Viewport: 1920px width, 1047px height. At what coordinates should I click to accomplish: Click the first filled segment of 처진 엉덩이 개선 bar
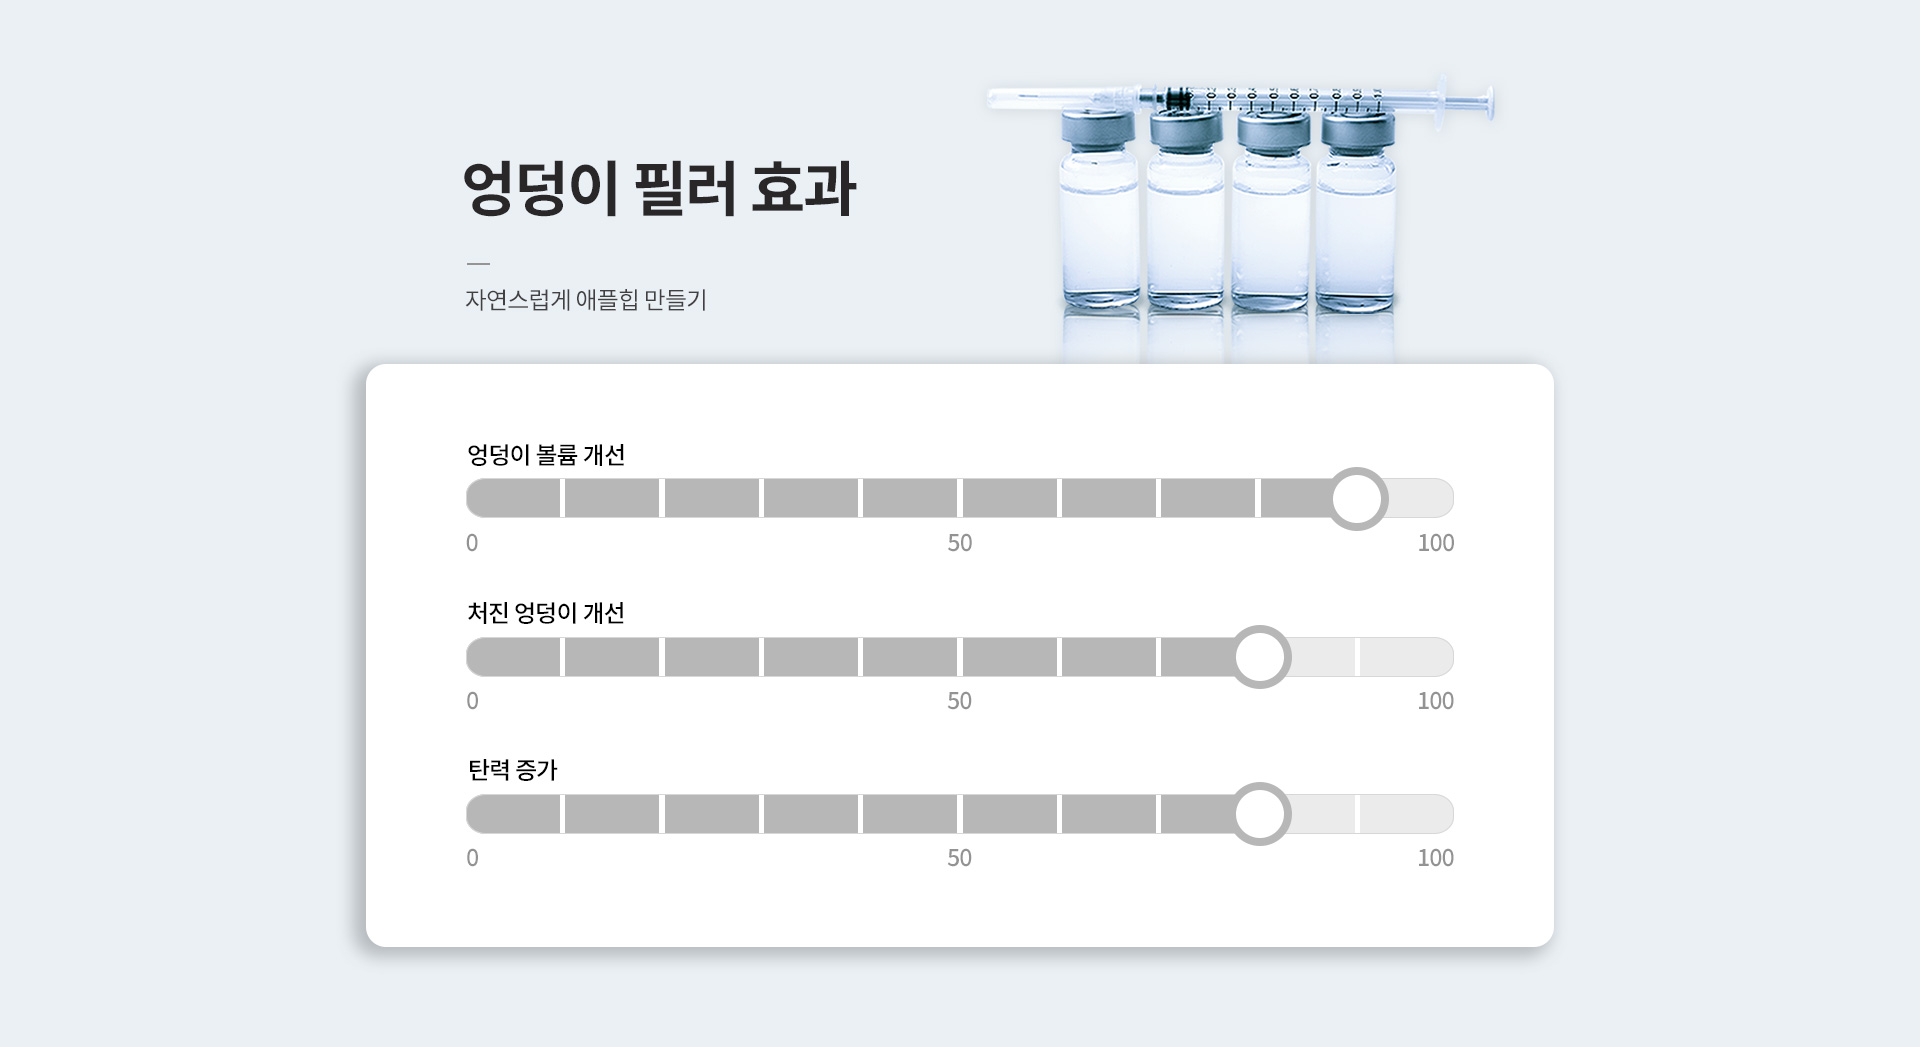[x=513, y=657]
